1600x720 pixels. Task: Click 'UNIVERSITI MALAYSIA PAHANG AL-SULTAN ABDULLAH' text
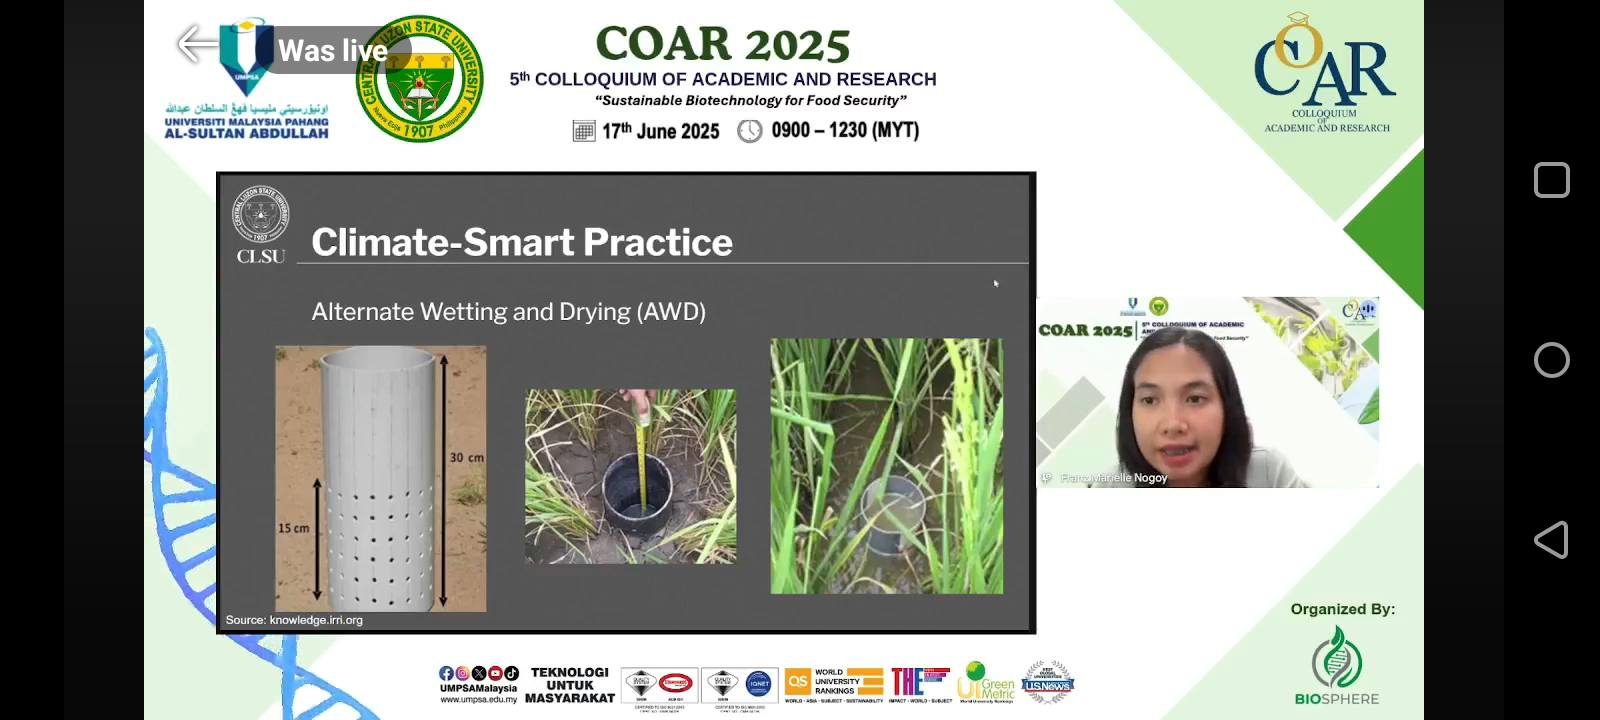(x=246, y=127)
